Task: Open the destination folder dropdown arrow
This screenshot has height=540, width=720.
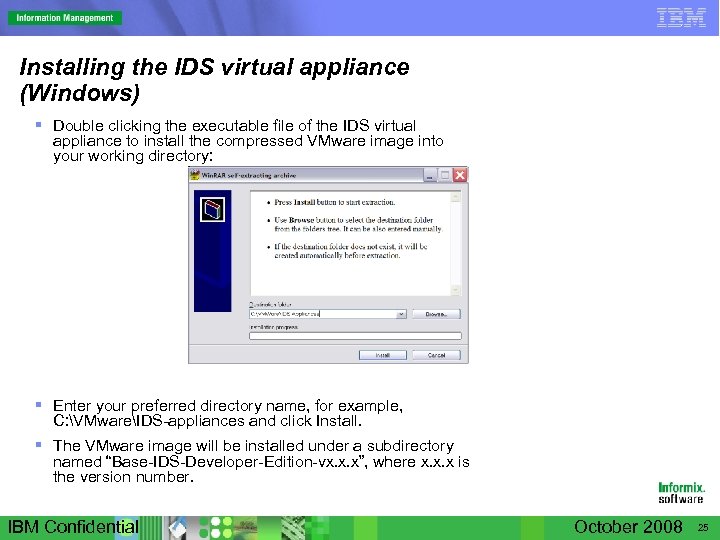Action: click(401, 314)
